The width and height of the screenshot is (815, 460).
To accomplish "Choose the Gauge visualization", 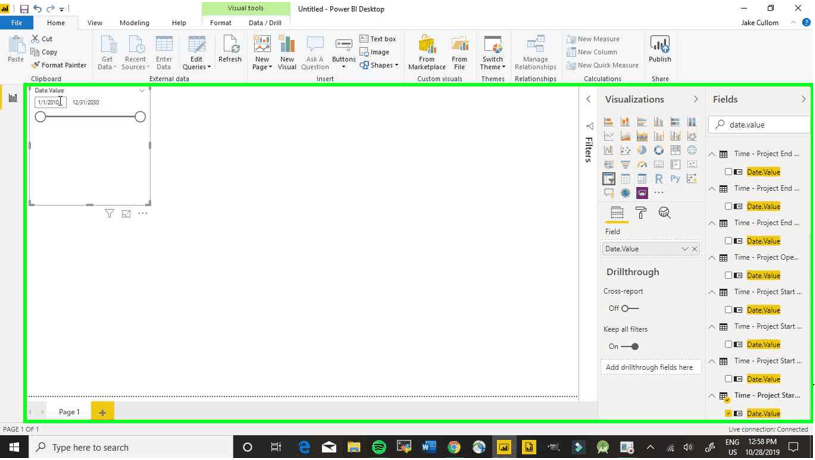I will (642, 165).
